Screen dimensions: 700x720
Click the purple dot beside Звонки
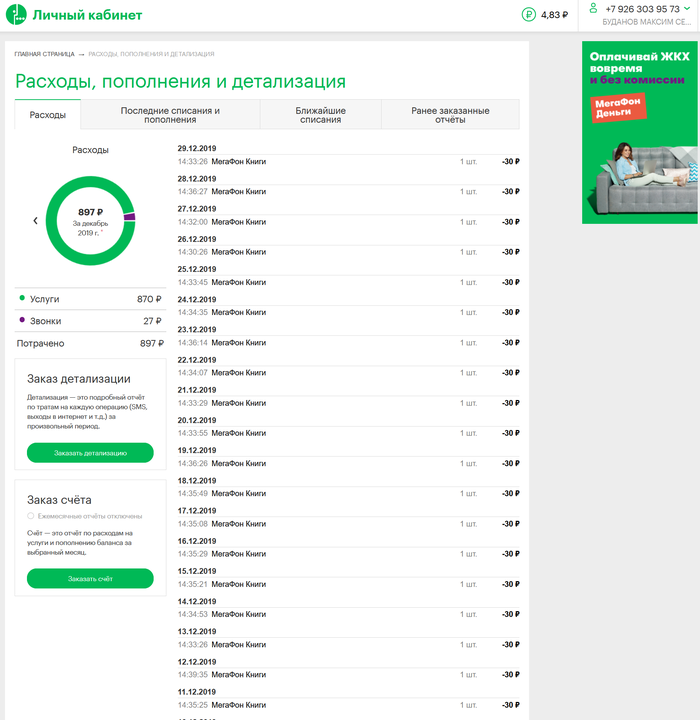click(x=22, y=321)
